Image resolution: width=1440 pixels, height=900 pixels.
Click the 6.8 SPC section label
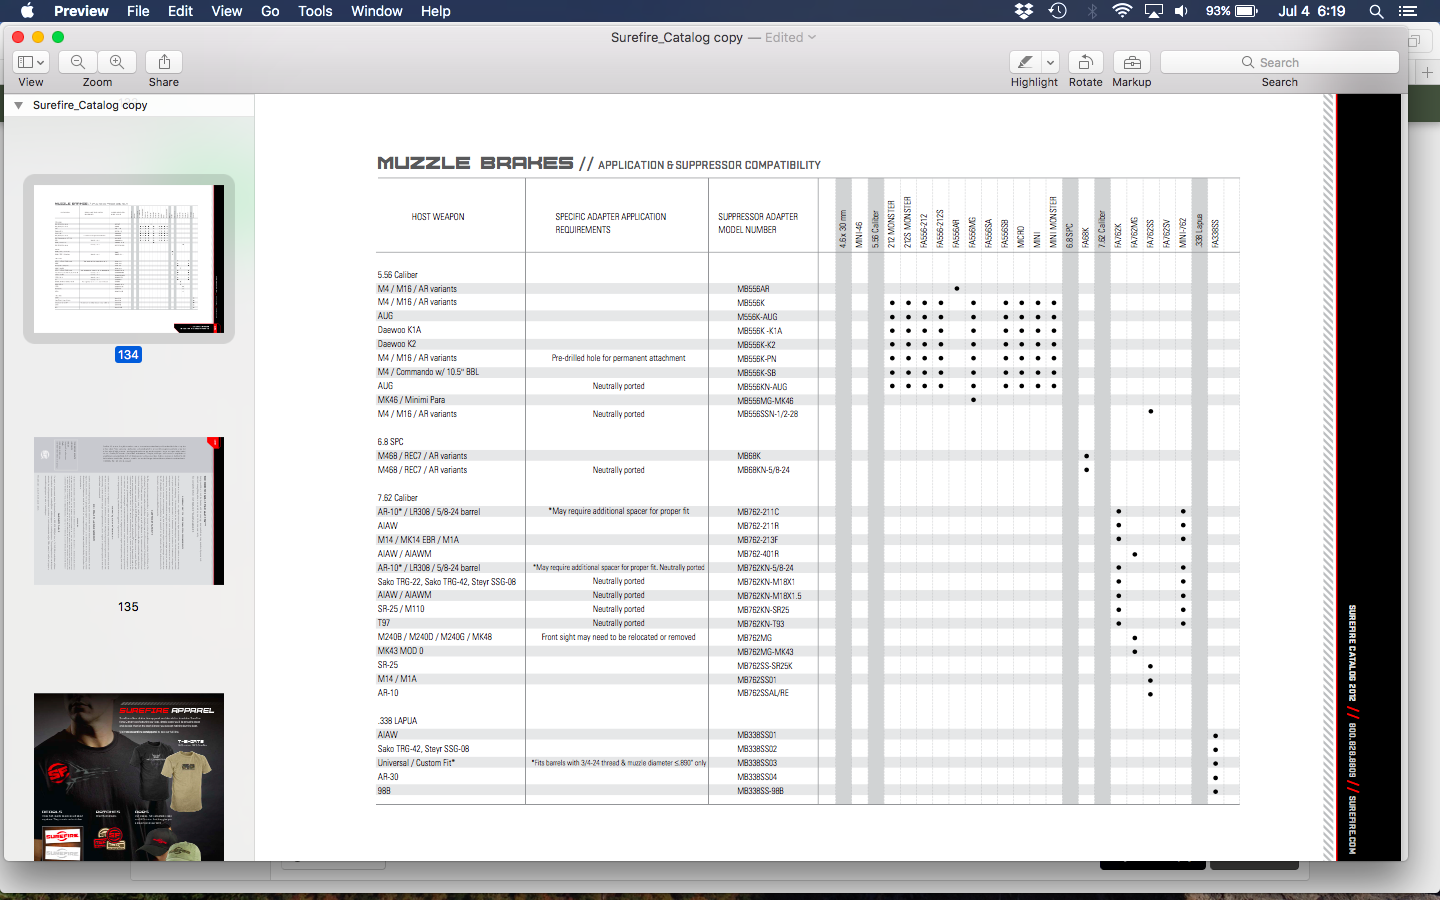click(x=390, y=442)
